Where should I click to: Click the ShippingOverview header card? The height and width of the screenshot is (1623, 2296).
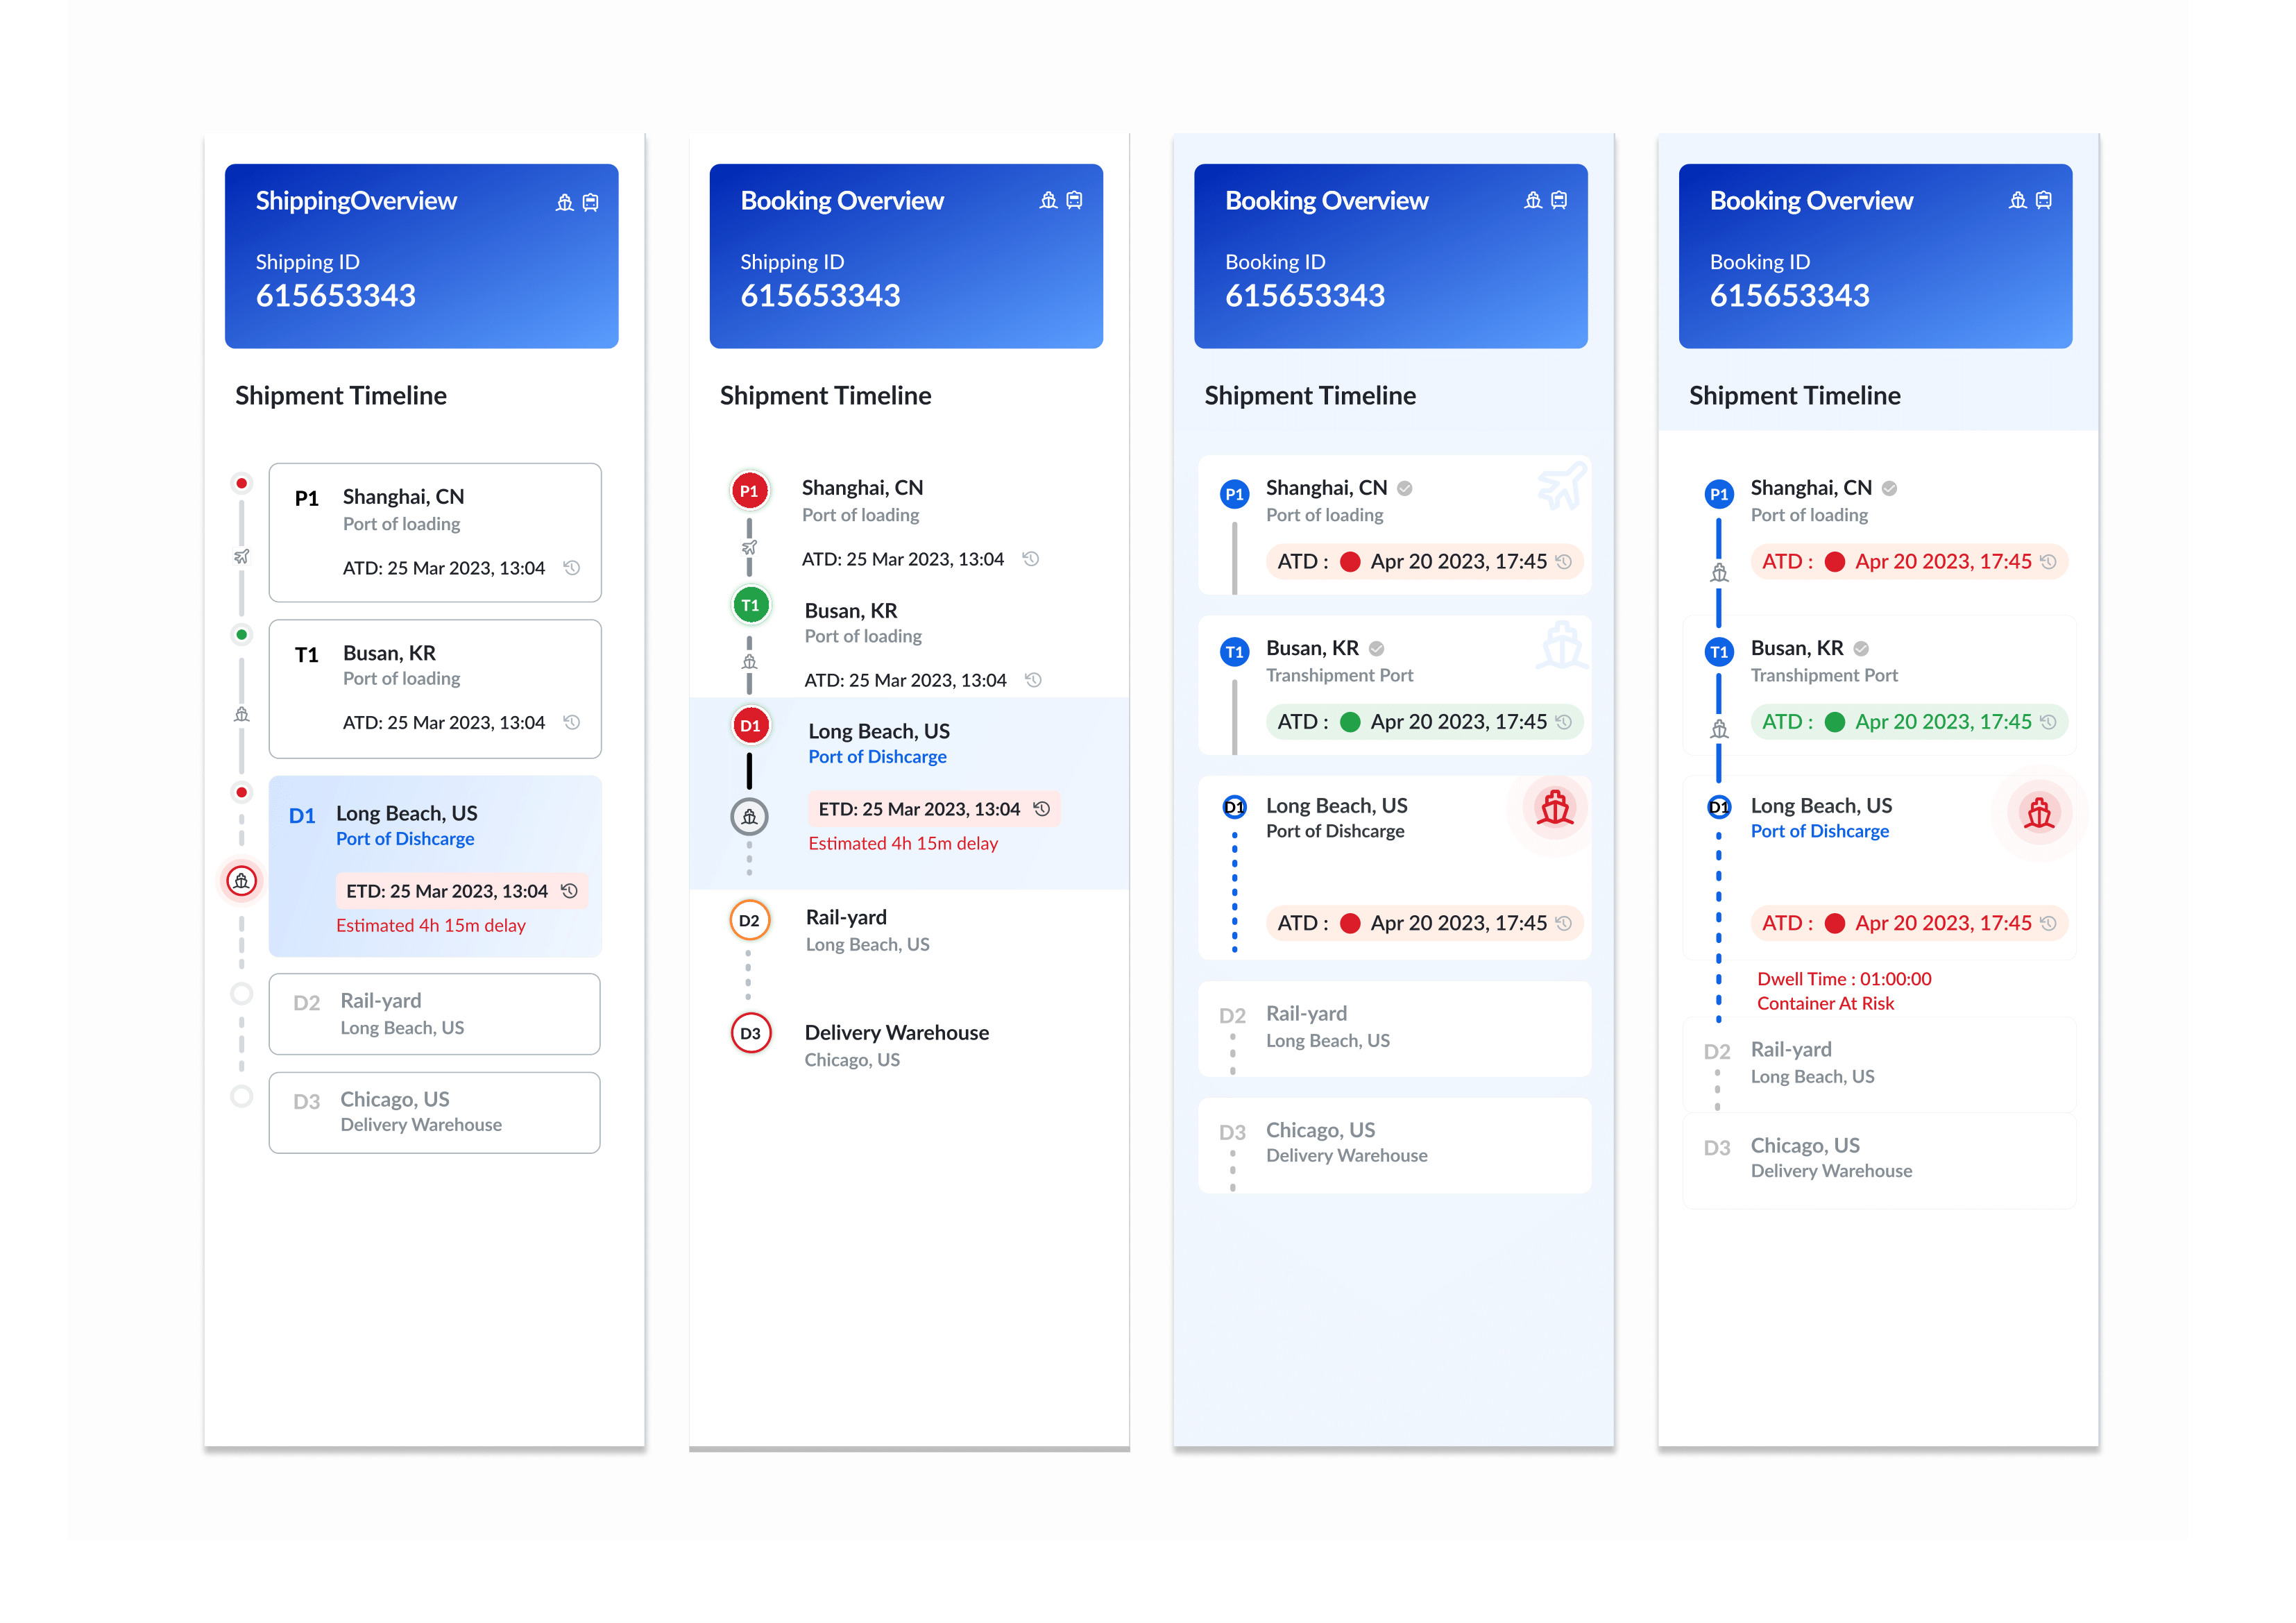422,256
